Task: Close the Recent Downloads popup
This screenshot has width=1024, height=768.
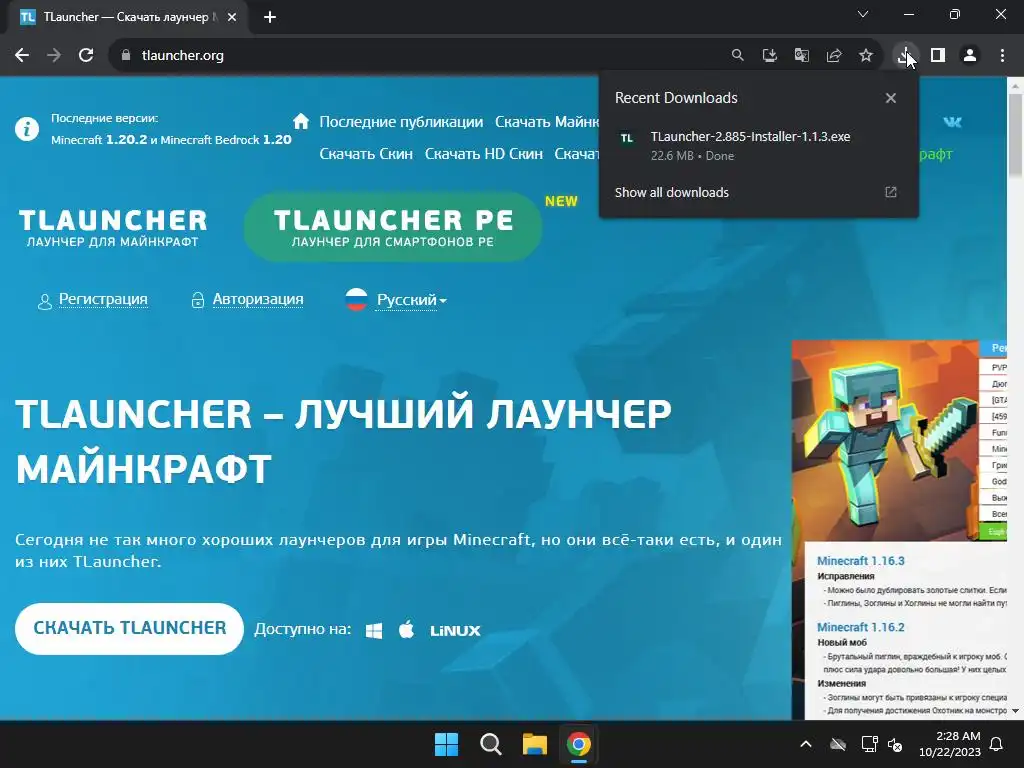Action: [891, 98]
